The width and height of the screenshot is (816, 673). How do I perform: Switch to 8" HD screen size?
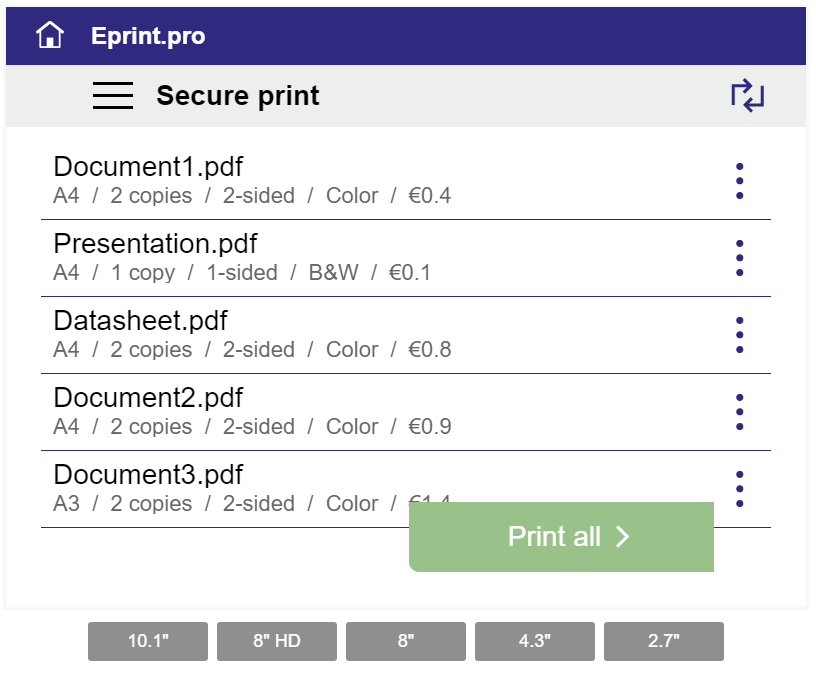pyautogui.click(x=277, y=641)
